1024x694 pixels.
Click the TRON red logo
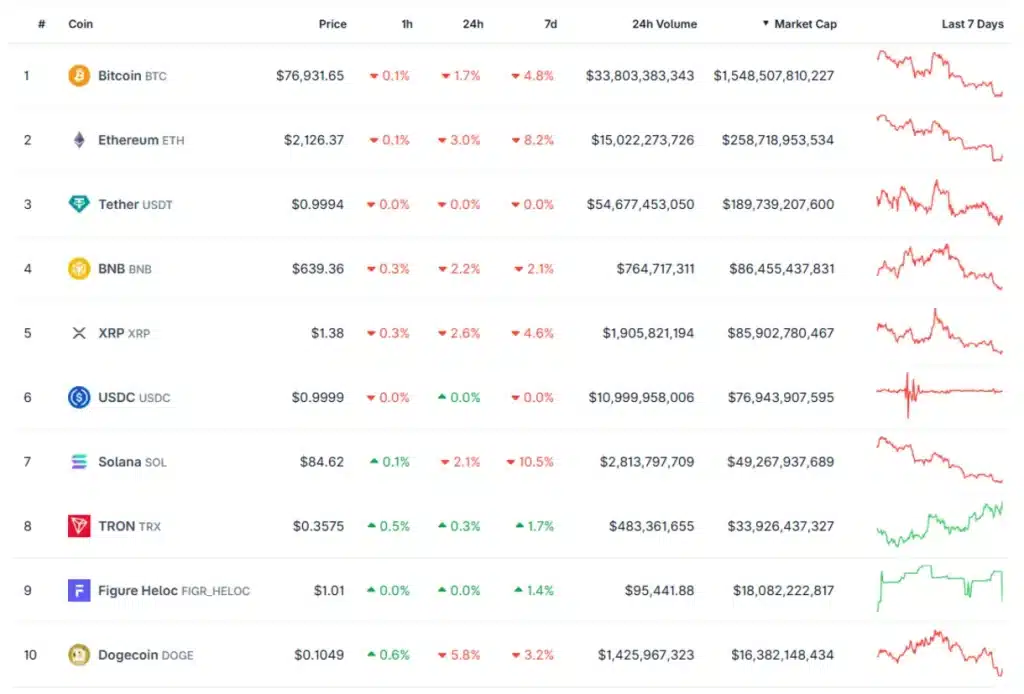click(x=79, y=526)
